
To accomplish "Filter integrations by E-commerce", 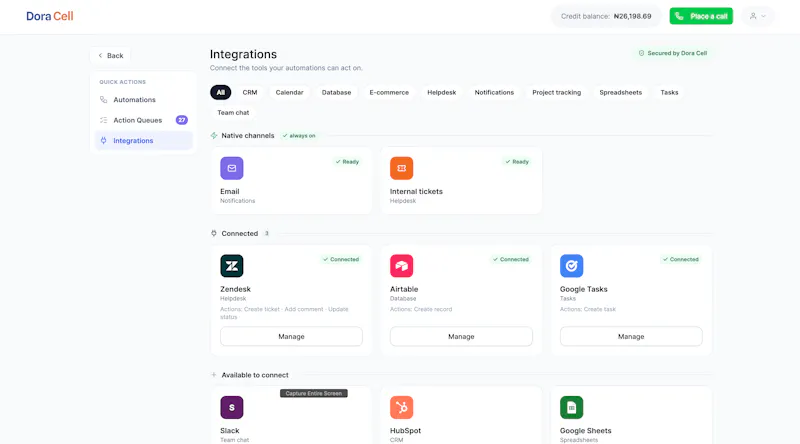I will click(389, 92).
